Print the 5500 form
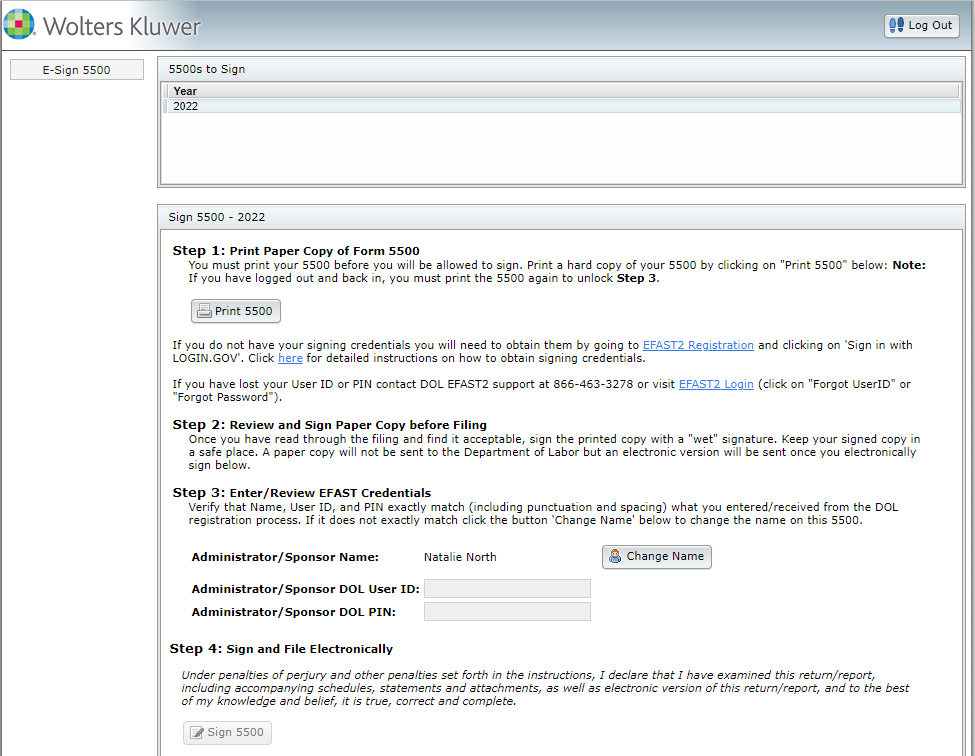Screen dimensions: 975x756 click(236, 311)
